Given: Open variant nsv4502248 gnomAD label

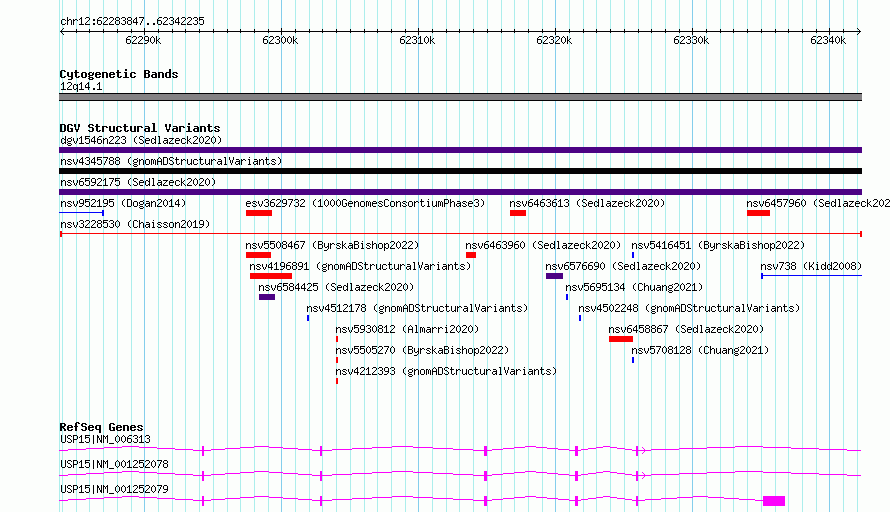Looking at the screenshot, I should point(689,308).
